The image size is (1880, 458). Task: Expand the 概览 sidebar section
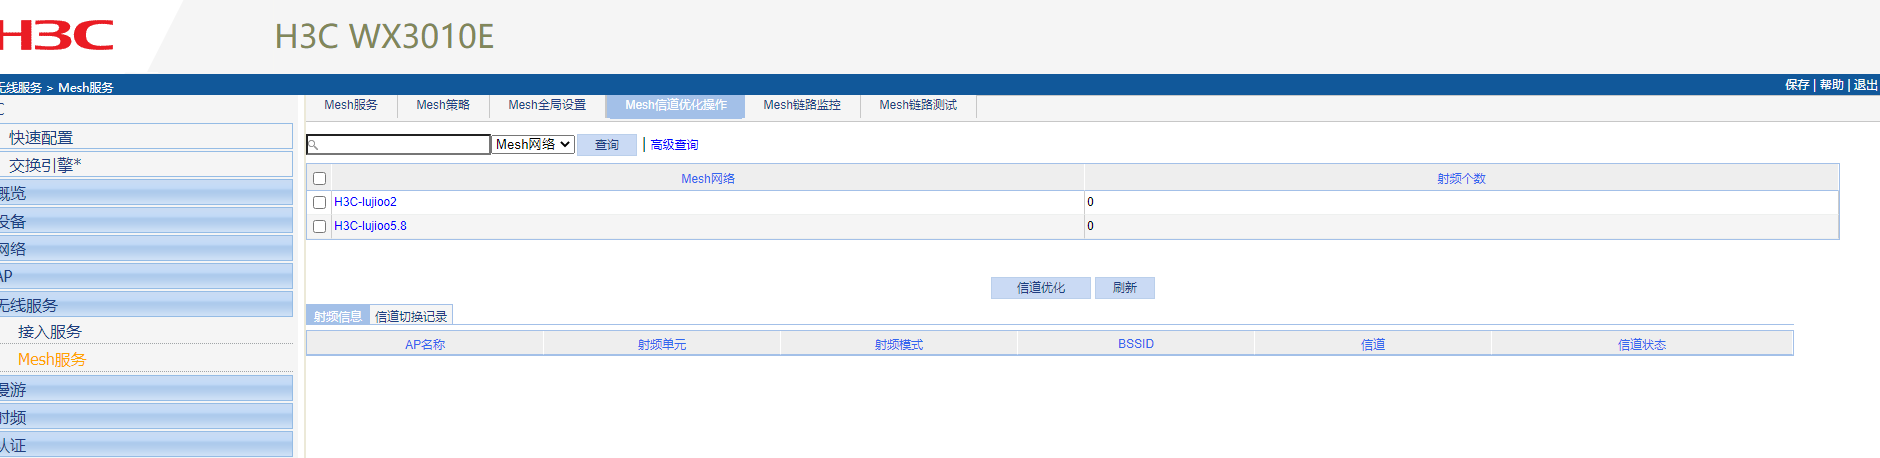(146, 193)
